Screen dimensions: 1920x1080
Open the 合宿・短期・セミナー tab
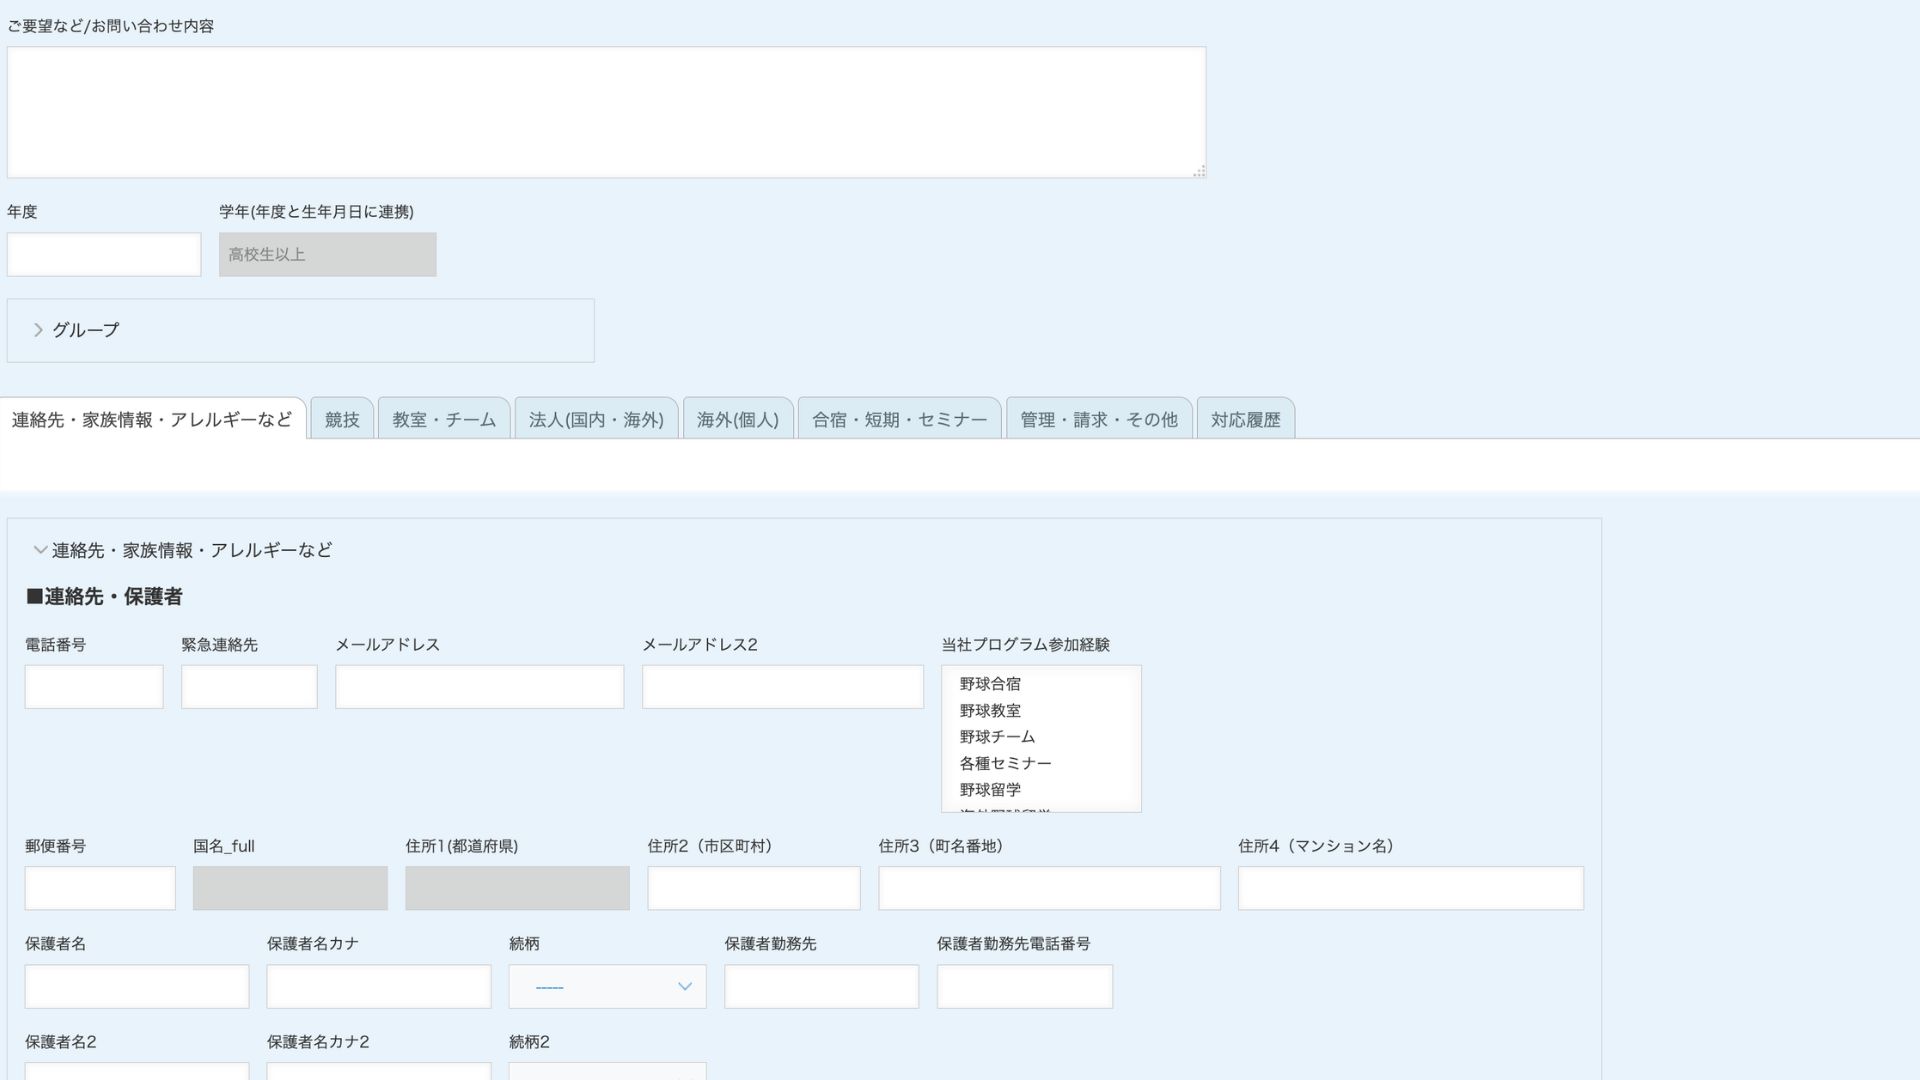coord(899,420)
